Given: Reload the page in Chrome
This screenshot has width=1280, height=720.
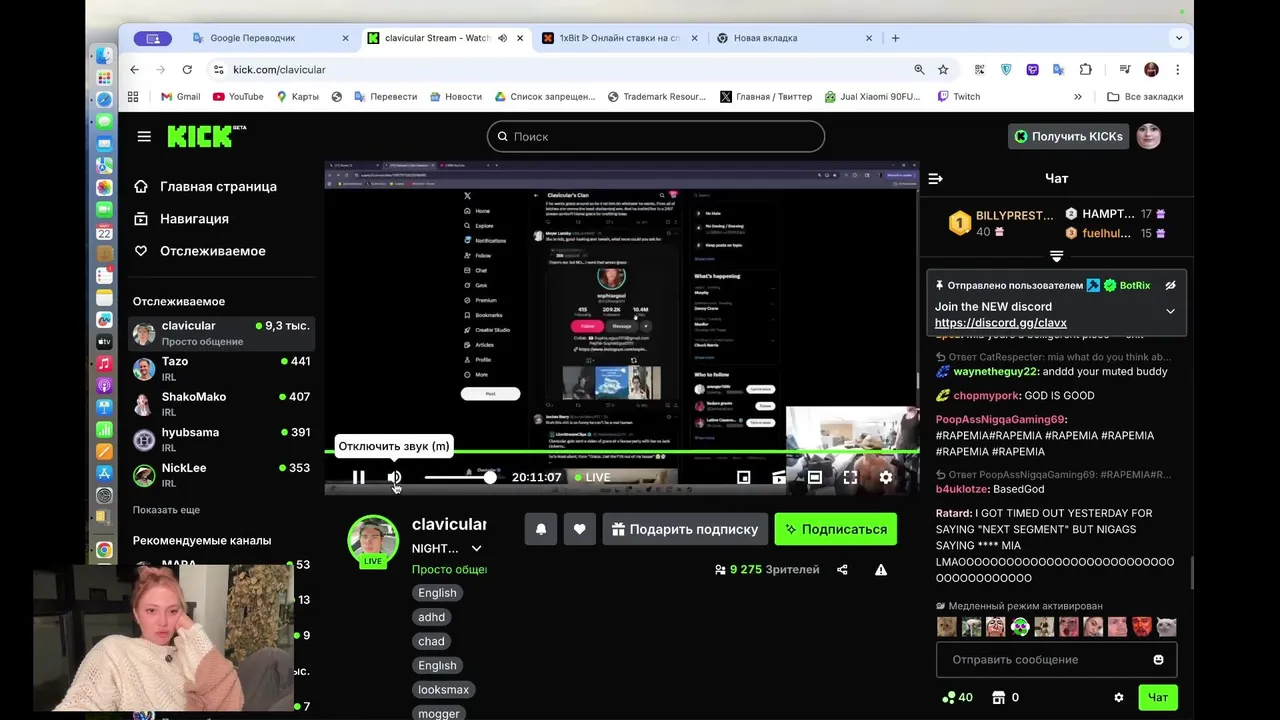Looking at the screenshot, I should tap(186, 69).
